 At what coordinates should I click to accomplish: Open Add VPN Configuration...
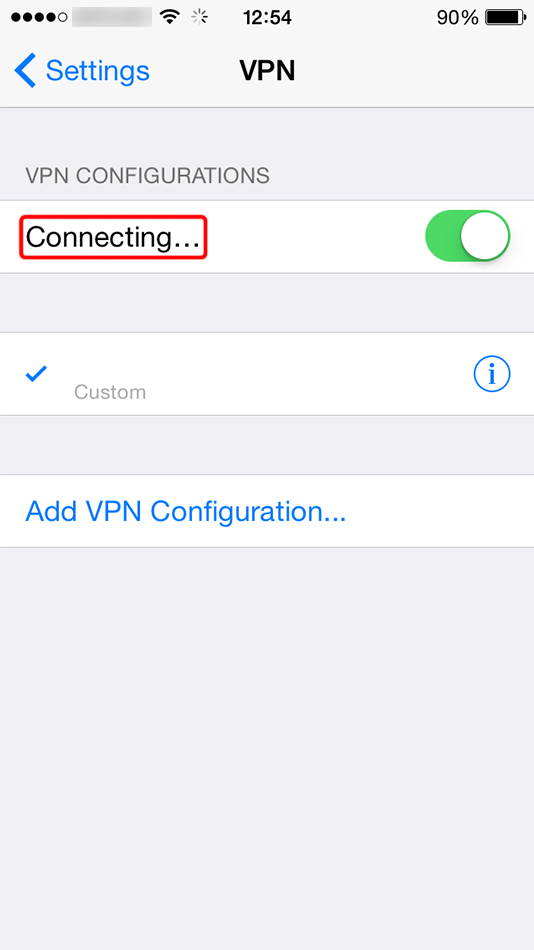coord(185,511)
